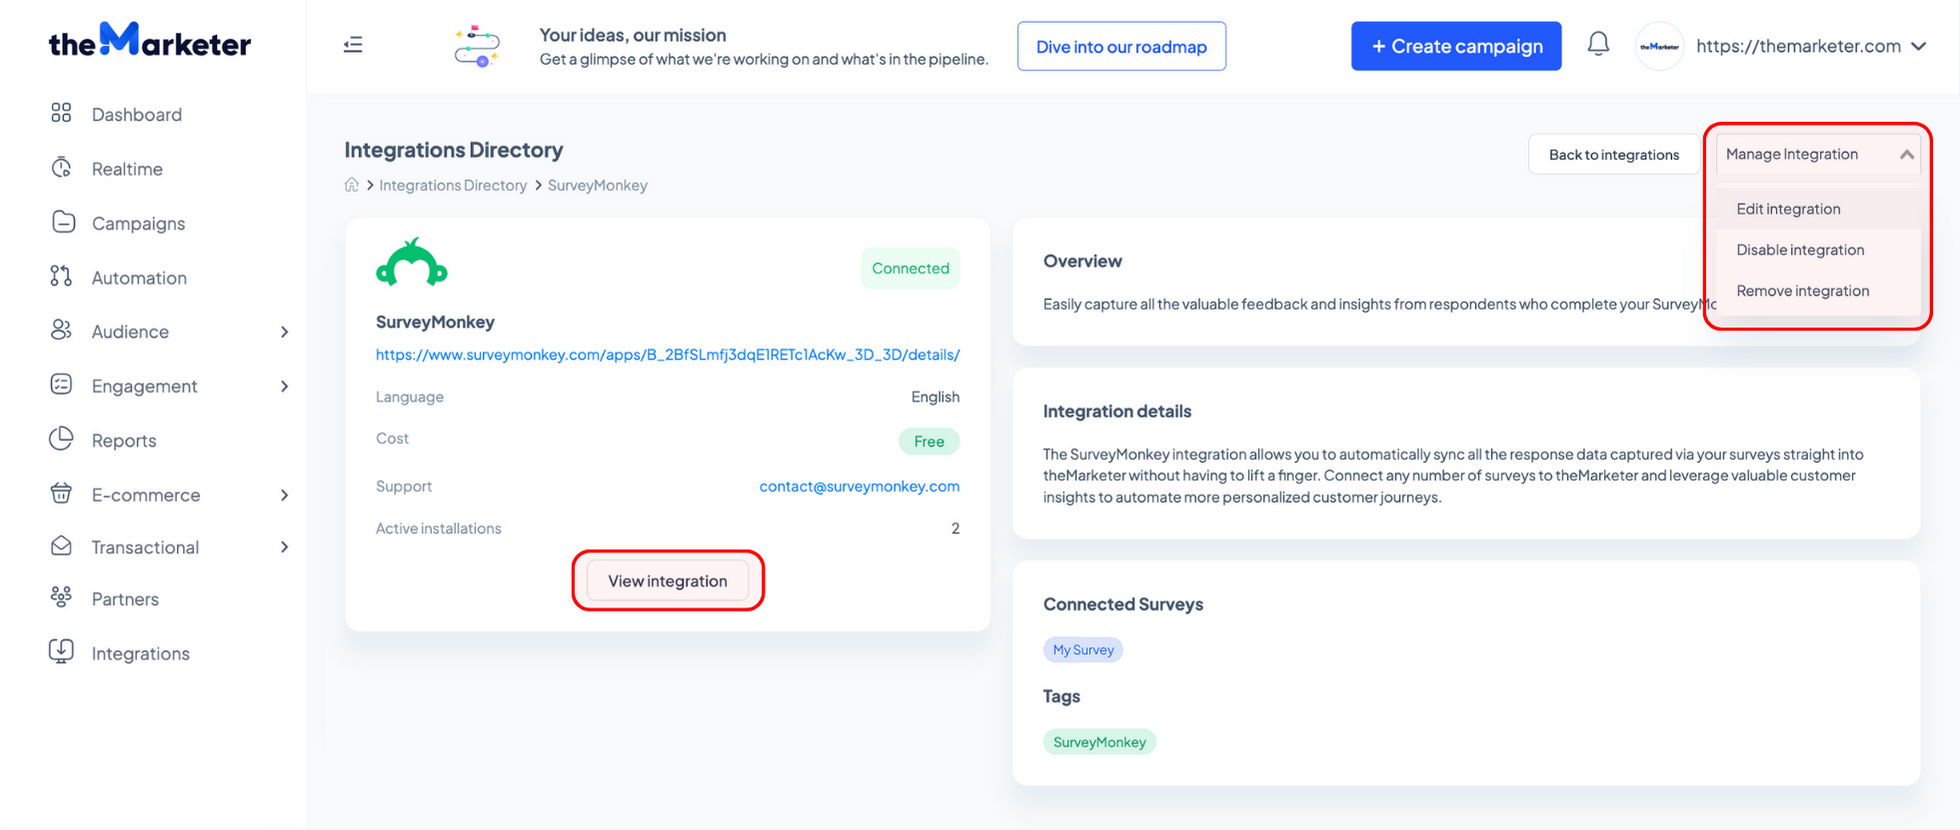The image size is (1960, 830).
Task: Open Automation in the sidebar
Action: coord(139,278)
